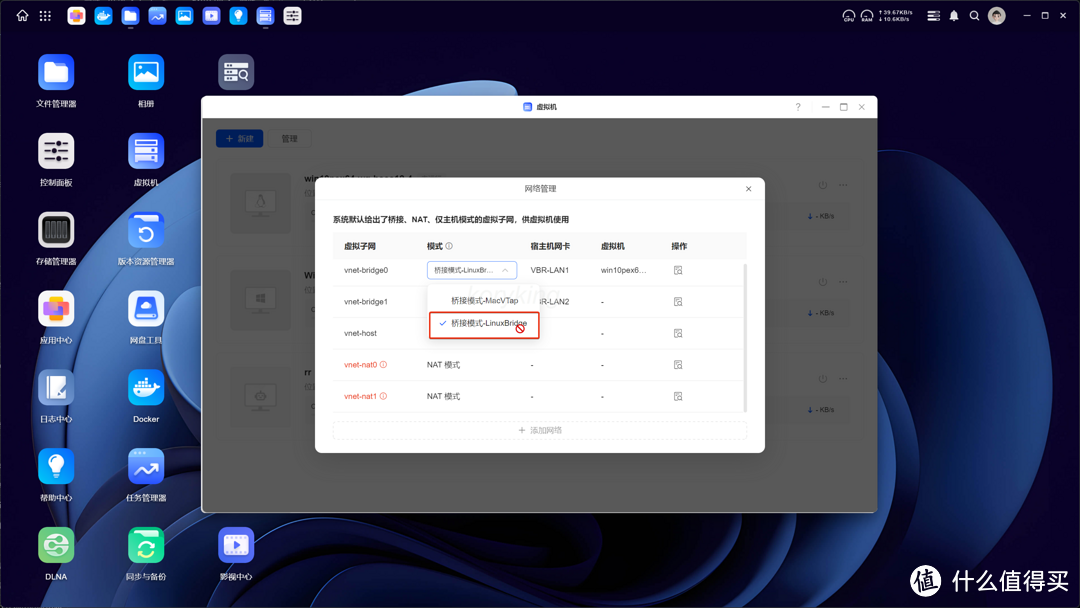
Task: Click the edit icon for vnet-host network
Action: [678, 333]
